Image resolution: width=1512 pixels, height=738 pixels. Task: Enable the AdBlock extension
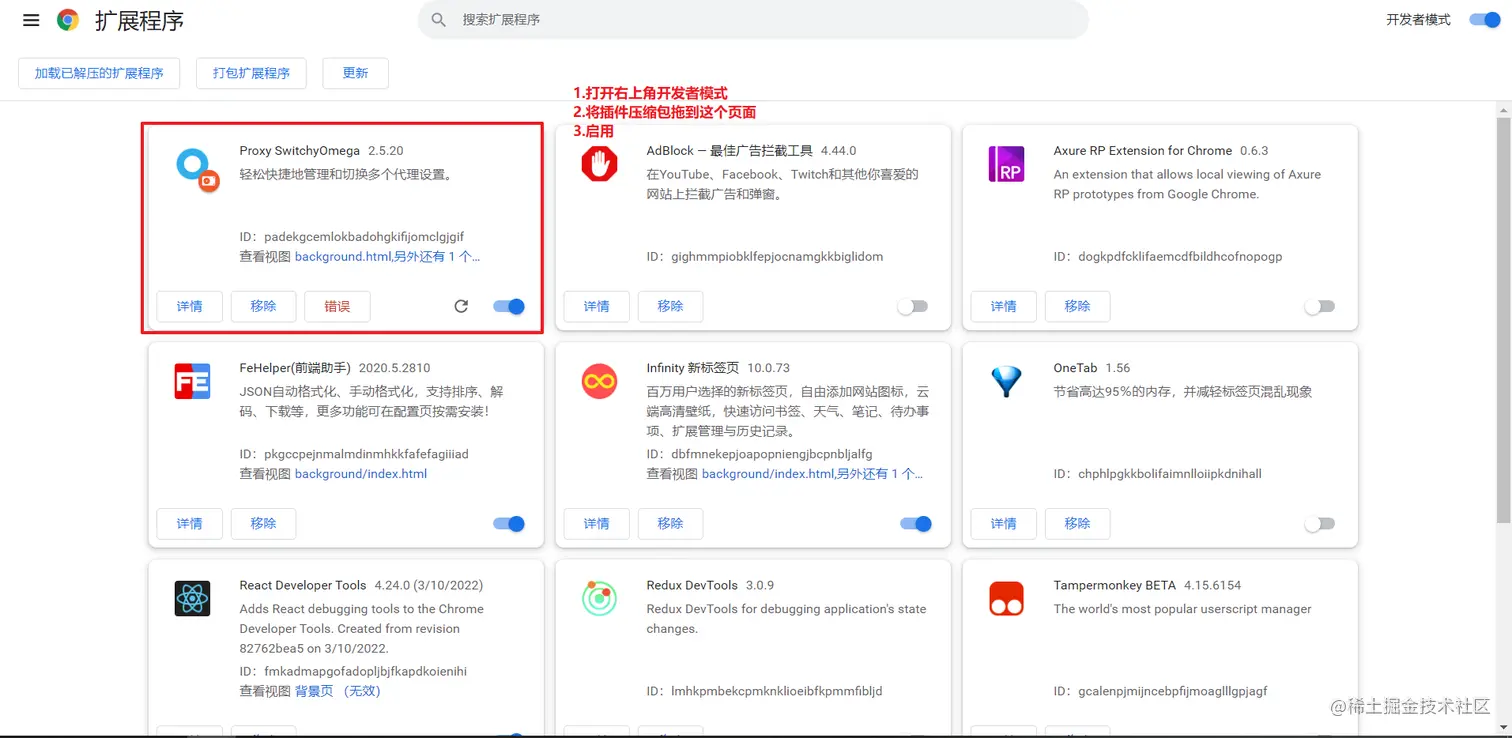click(912, 306)
